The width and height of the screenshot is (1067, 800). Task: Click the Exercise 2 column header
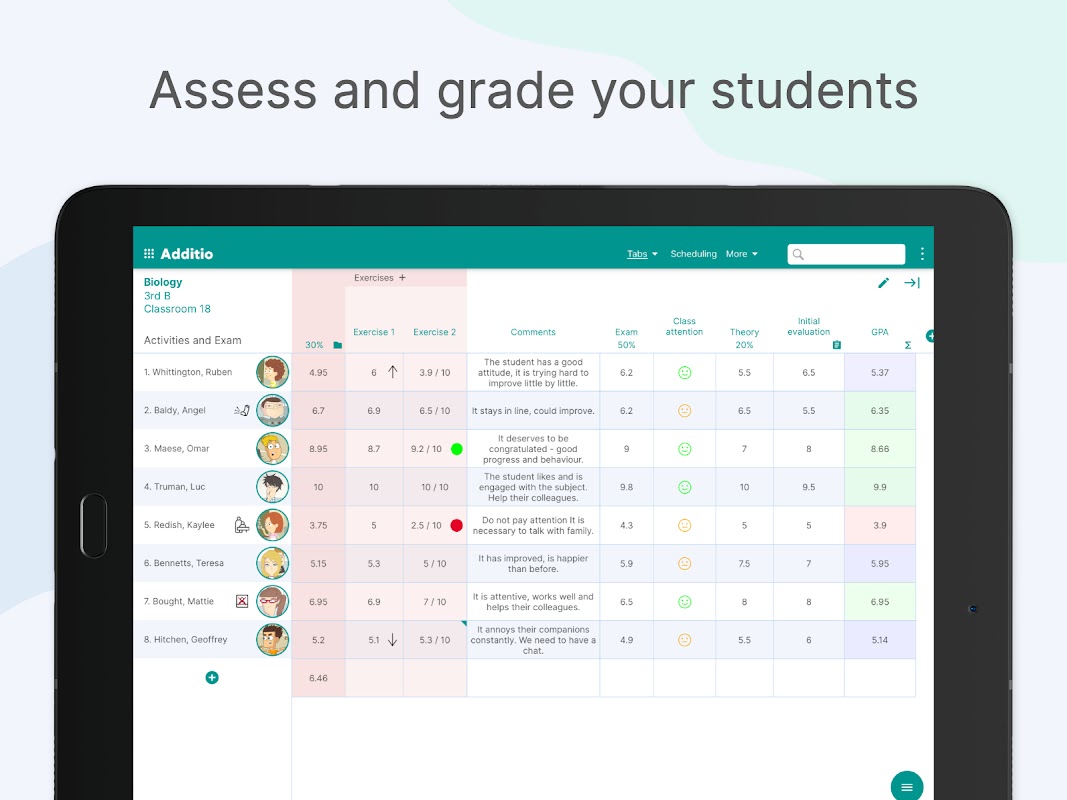click(434, 332)
